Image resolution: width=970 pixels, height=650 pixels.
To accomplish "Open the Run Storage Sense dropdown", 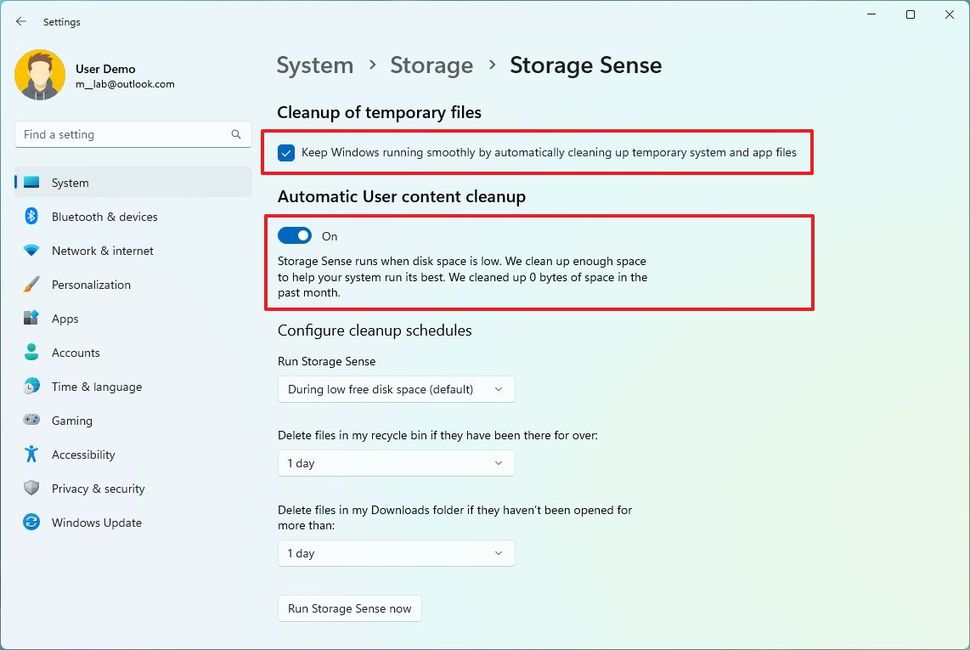I will tap(396, 389).
